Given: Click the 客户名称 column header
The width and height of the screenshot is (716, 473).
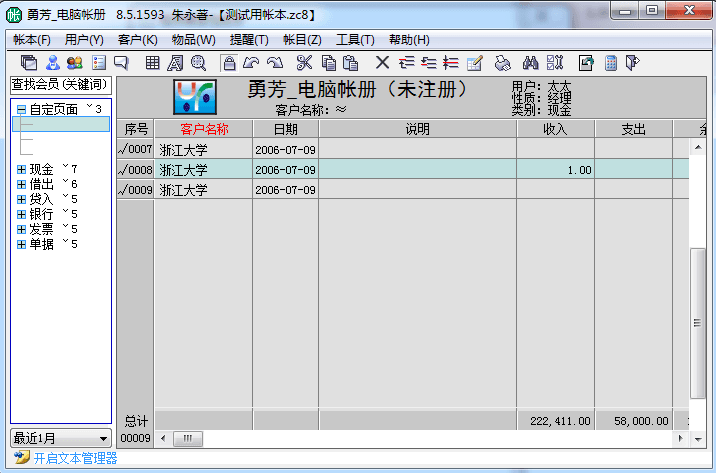Looking at the screenshot, I should point(204,129).
